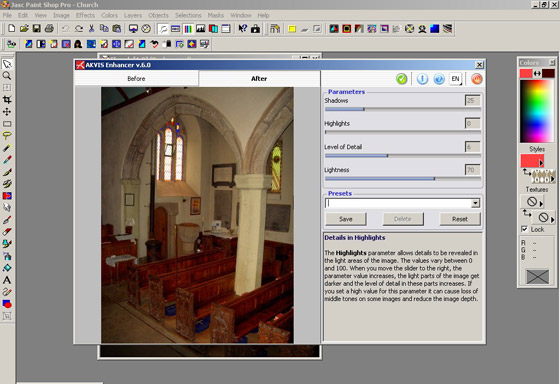The width and height of the screenshot is (560, 384).
Task: Click the lock toolbar icon
Action: [x=255, y=29]
